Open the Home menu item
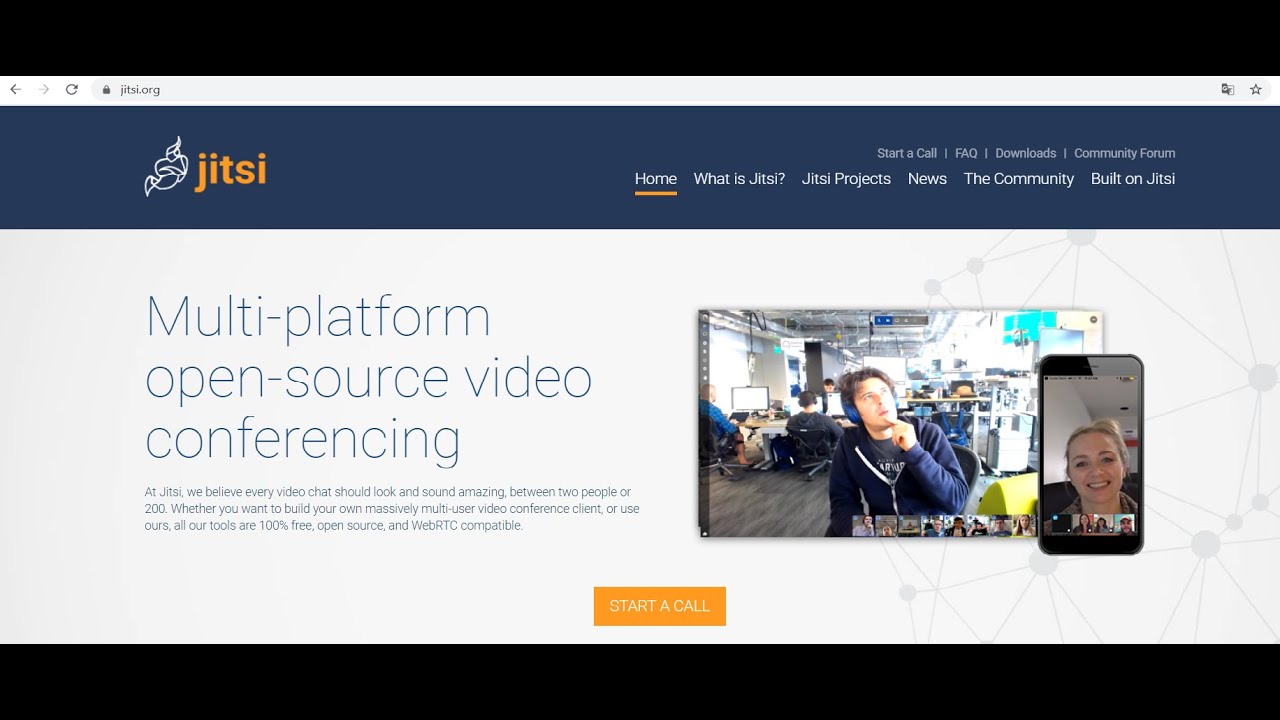This screenshot has width=1280, height=720. [656, 179]
